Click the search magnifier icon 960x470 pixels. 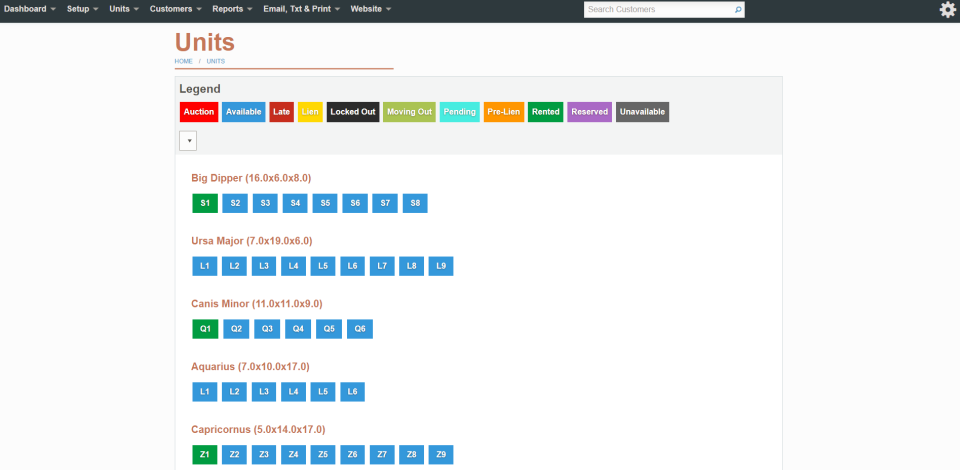[x=738, y=10]
